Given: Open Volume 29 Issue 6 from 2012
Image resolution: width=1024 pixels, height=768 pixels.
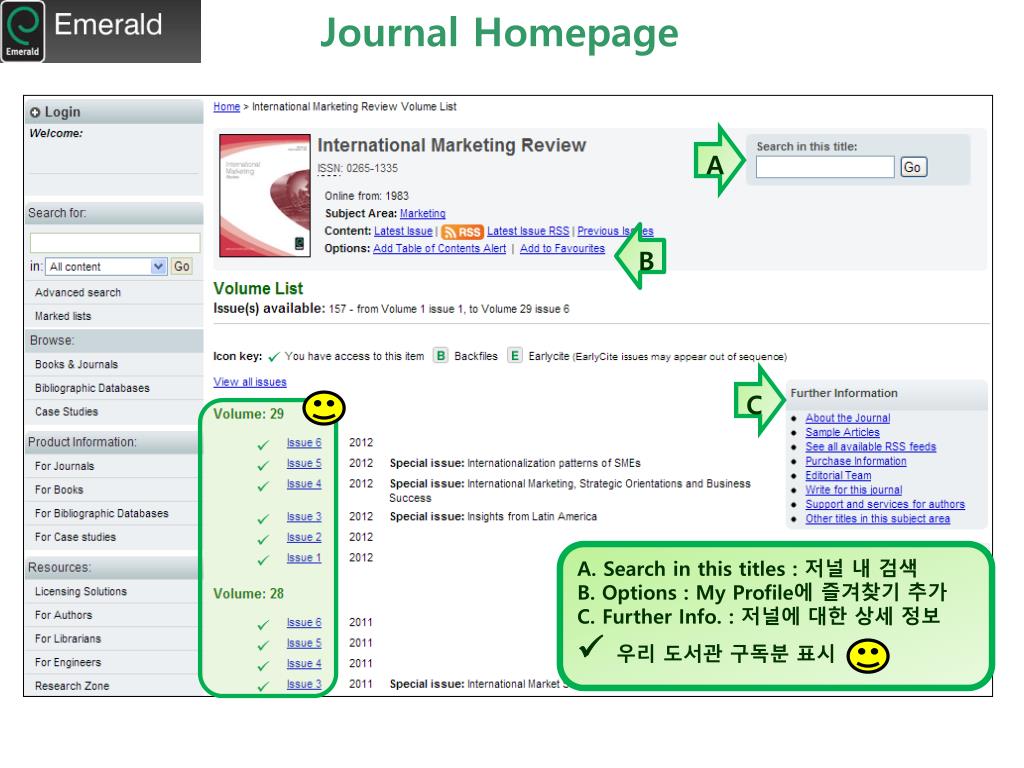Looking at the screenshot, I should [x=304, y=443].
